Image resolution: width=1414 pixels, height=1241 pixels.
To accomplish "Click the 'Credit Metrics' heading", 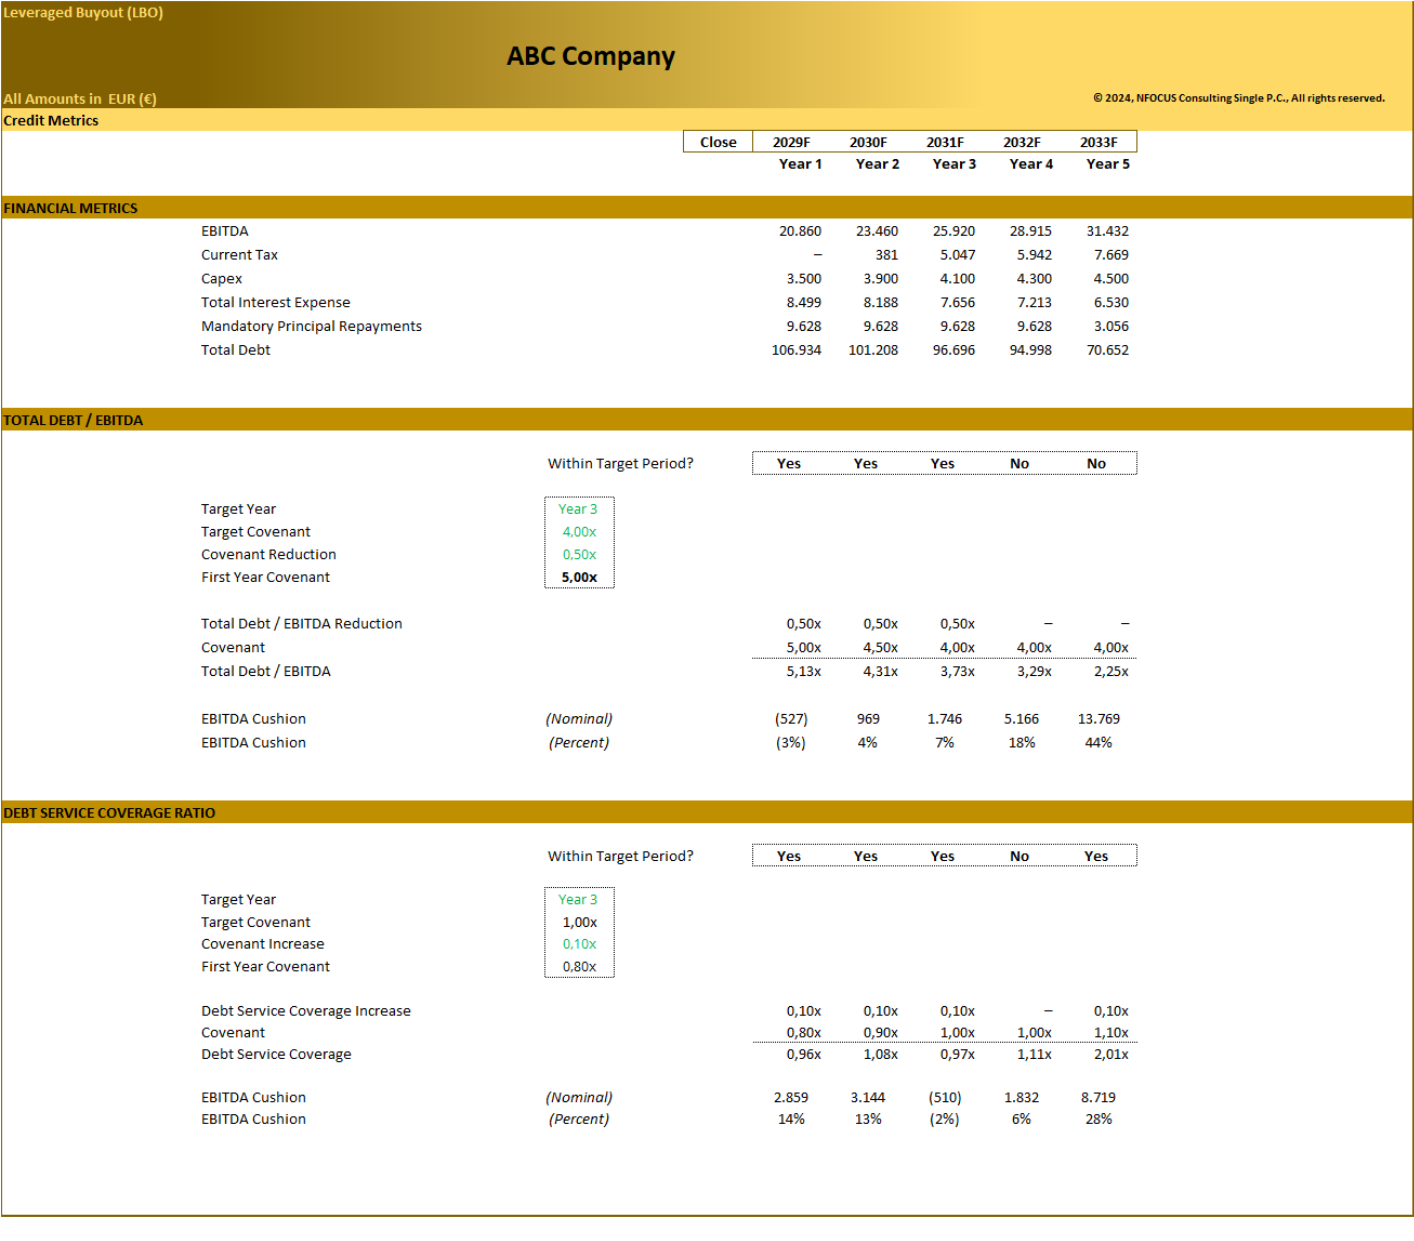I will [51, 120].
